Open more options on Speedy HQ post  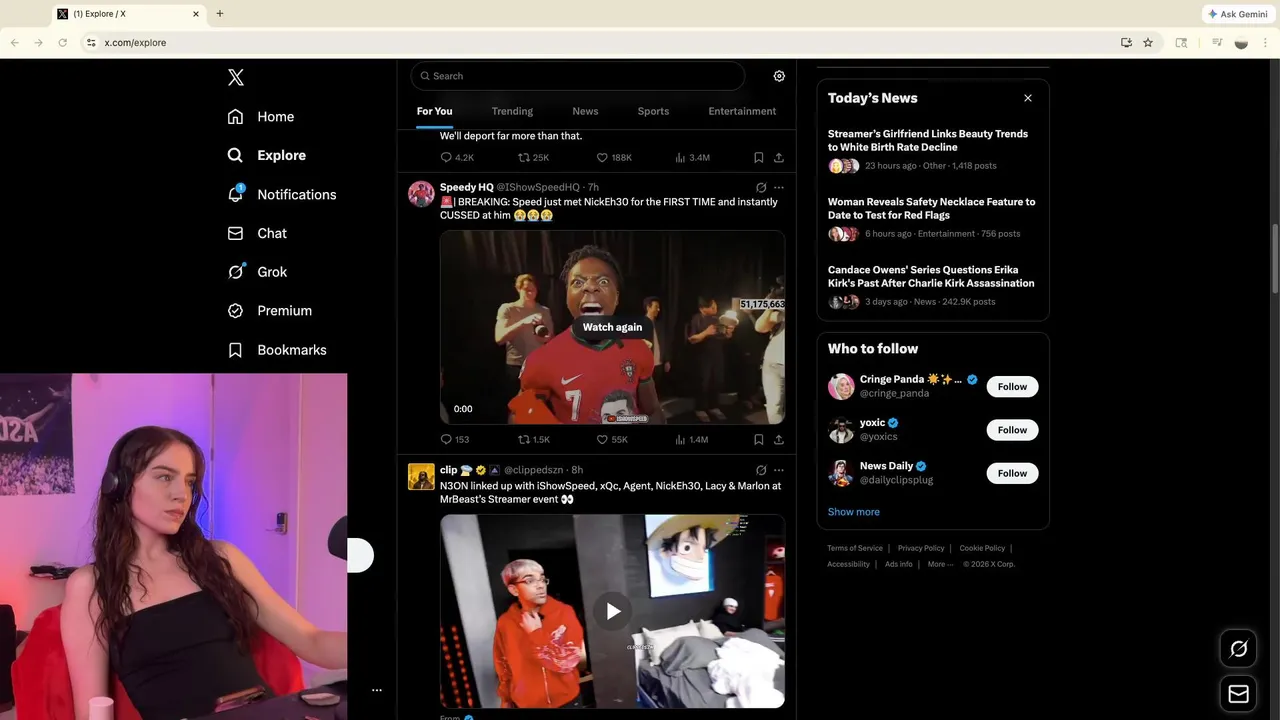click(x=779, y=187)
